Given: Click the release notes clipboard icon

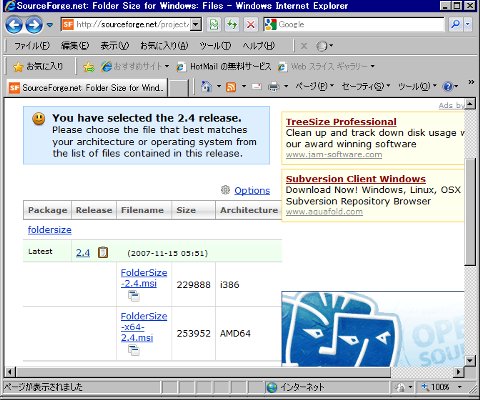Looking at the screenshot, I should pyautogui.click(x=103, y=252).
